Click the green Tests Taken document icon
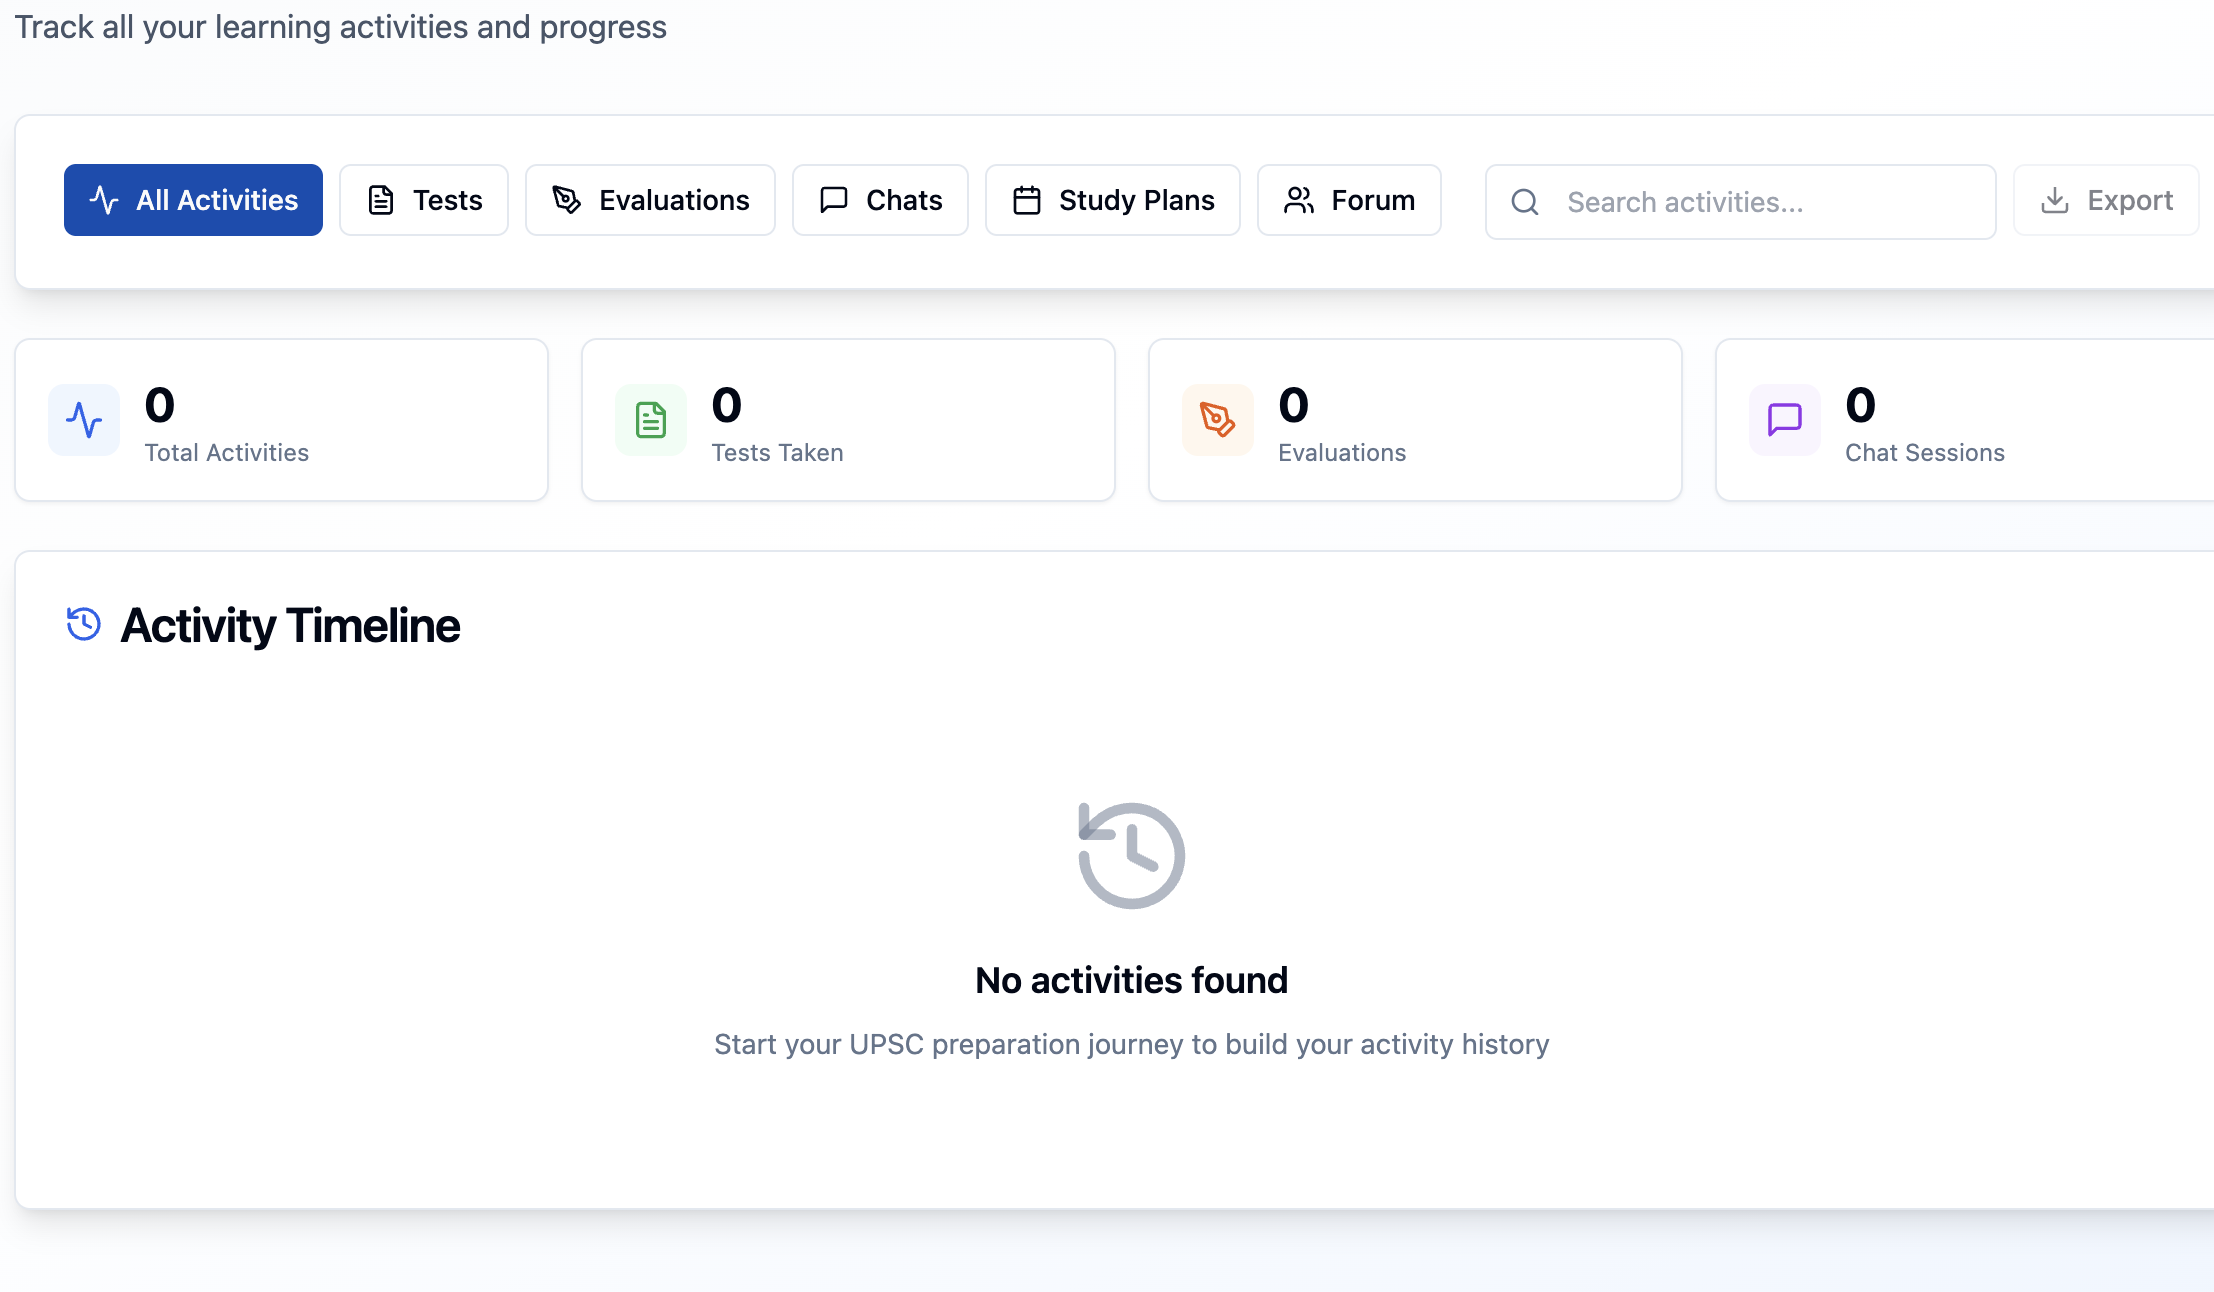Image resolution: width=2214 pixels, height=1292 pixels. pos(651,420)
